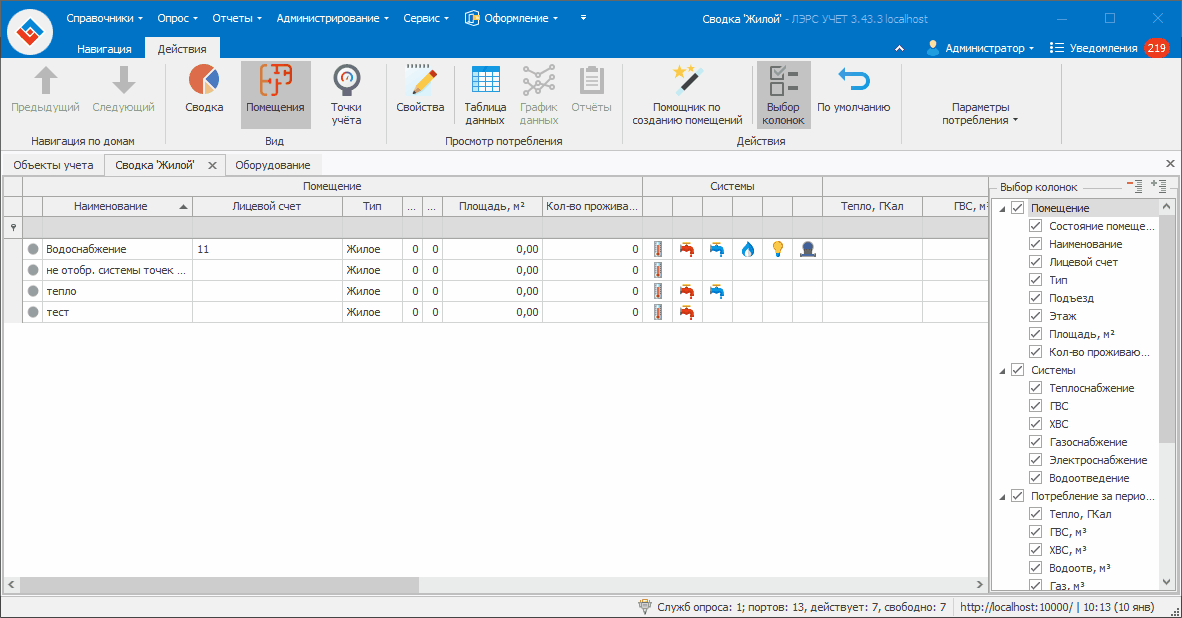
Task: Close the Сводка 'Жилой' tab
Action: click(213, 166)
